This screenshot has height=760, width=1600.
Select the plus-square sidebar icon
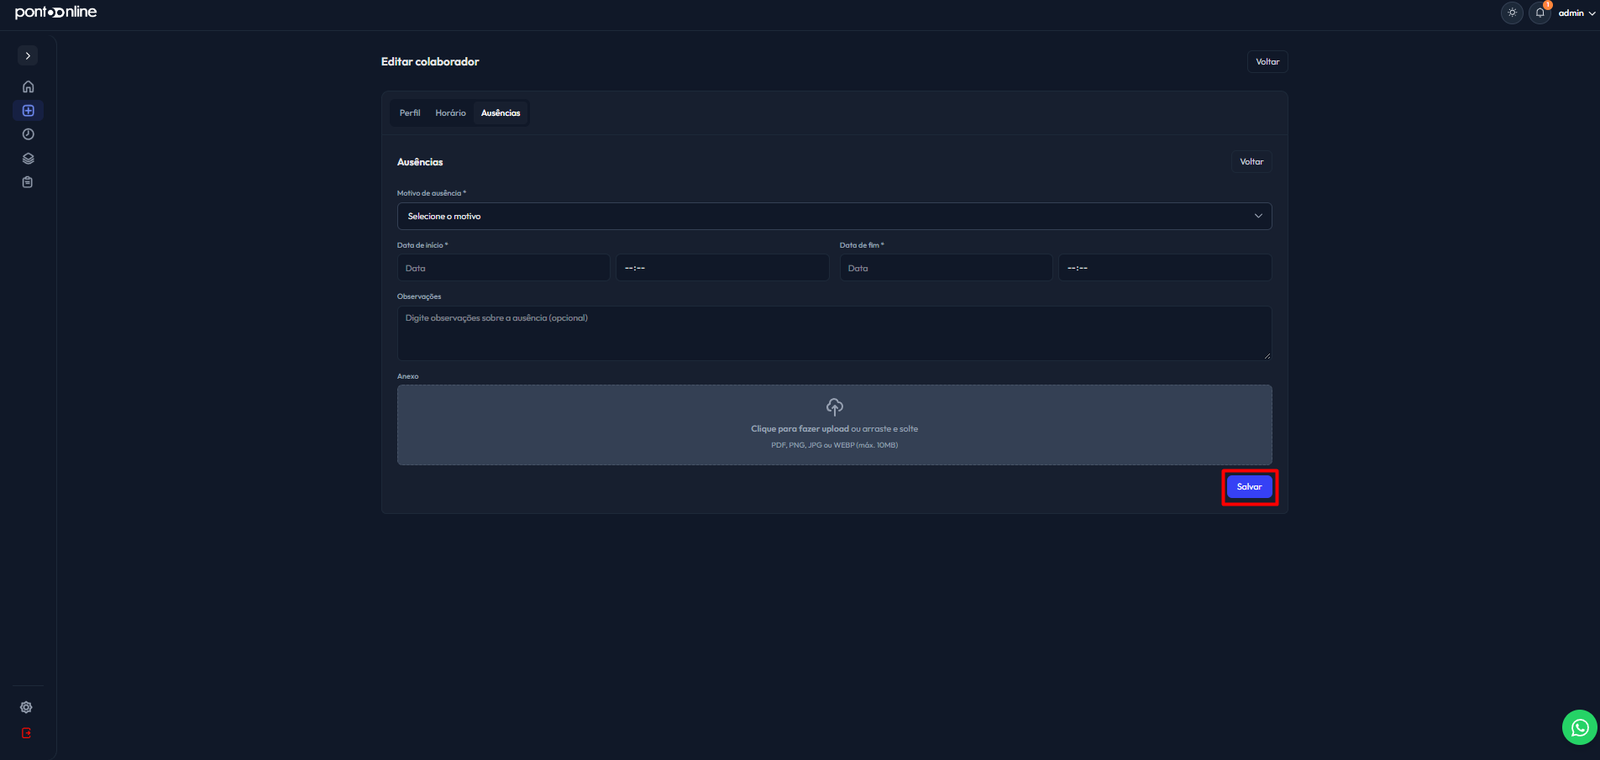tap(28, 111)
